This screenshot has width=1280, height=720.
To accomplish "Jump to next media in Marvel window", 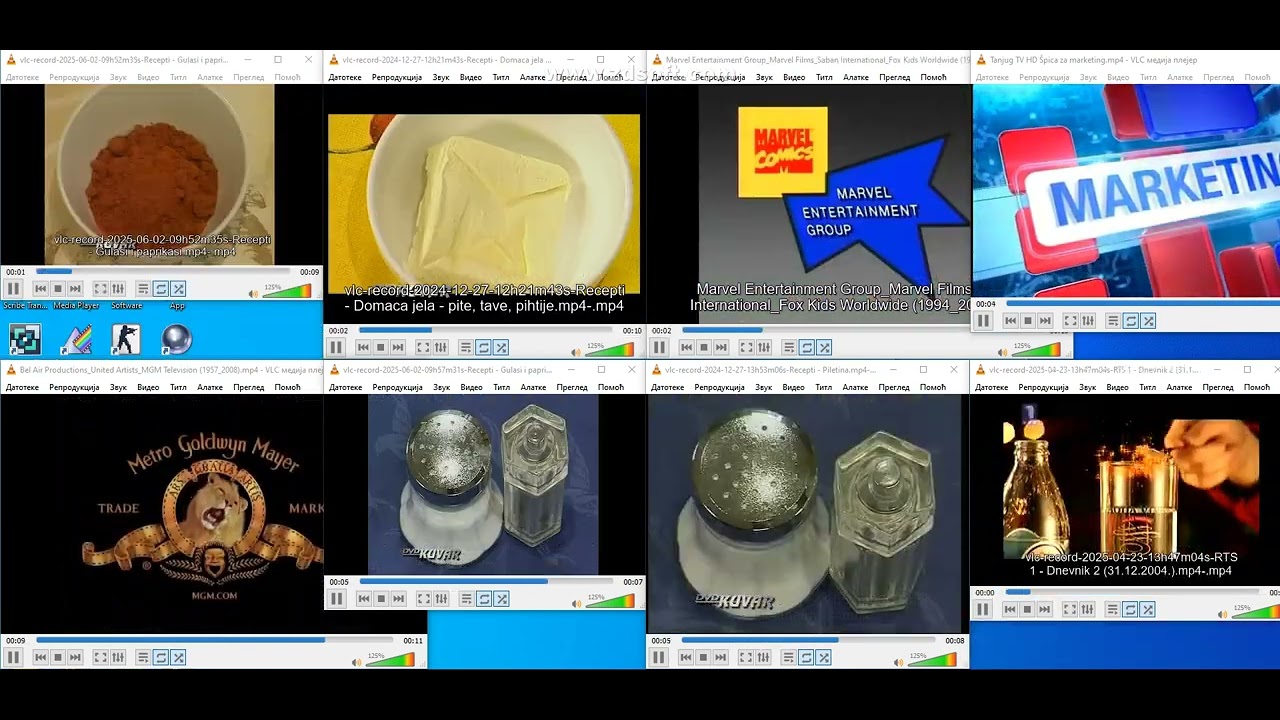I will (721, 347).
